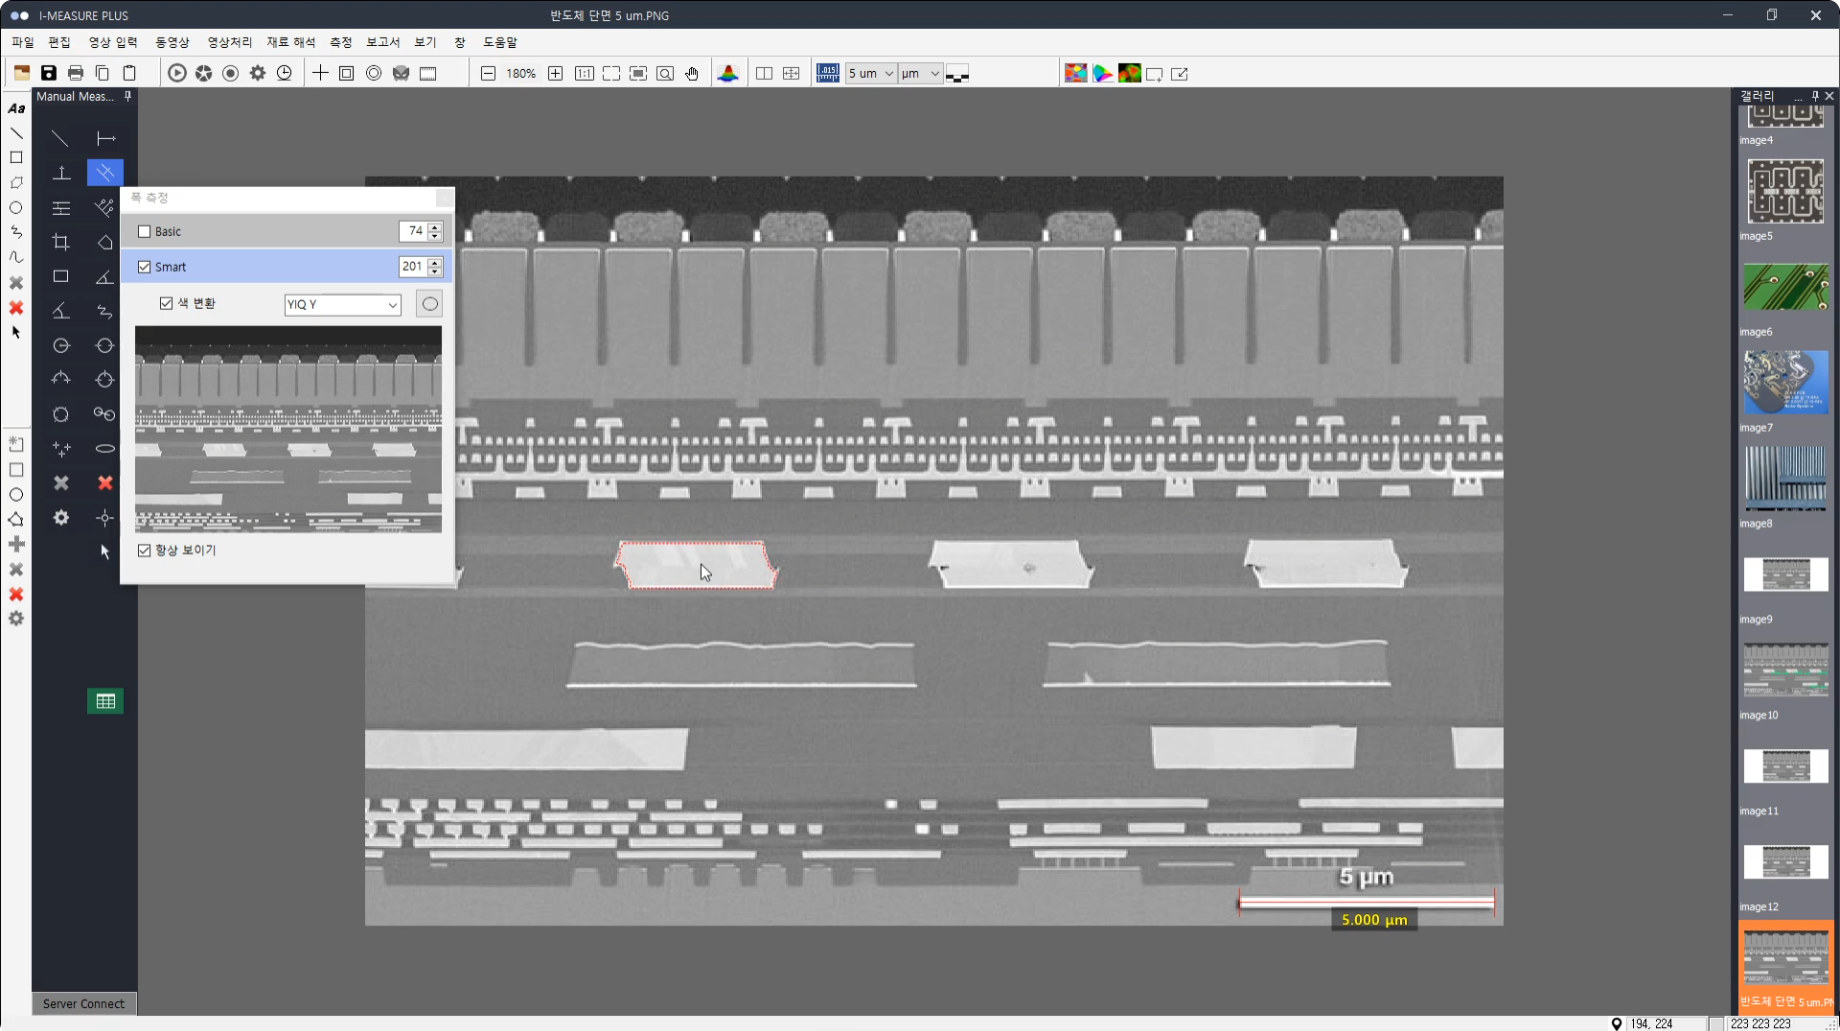Viewport: 1840px width, 1031px height.
Task: Open a file using the folder toolbar icon
Action: (21, 73)
